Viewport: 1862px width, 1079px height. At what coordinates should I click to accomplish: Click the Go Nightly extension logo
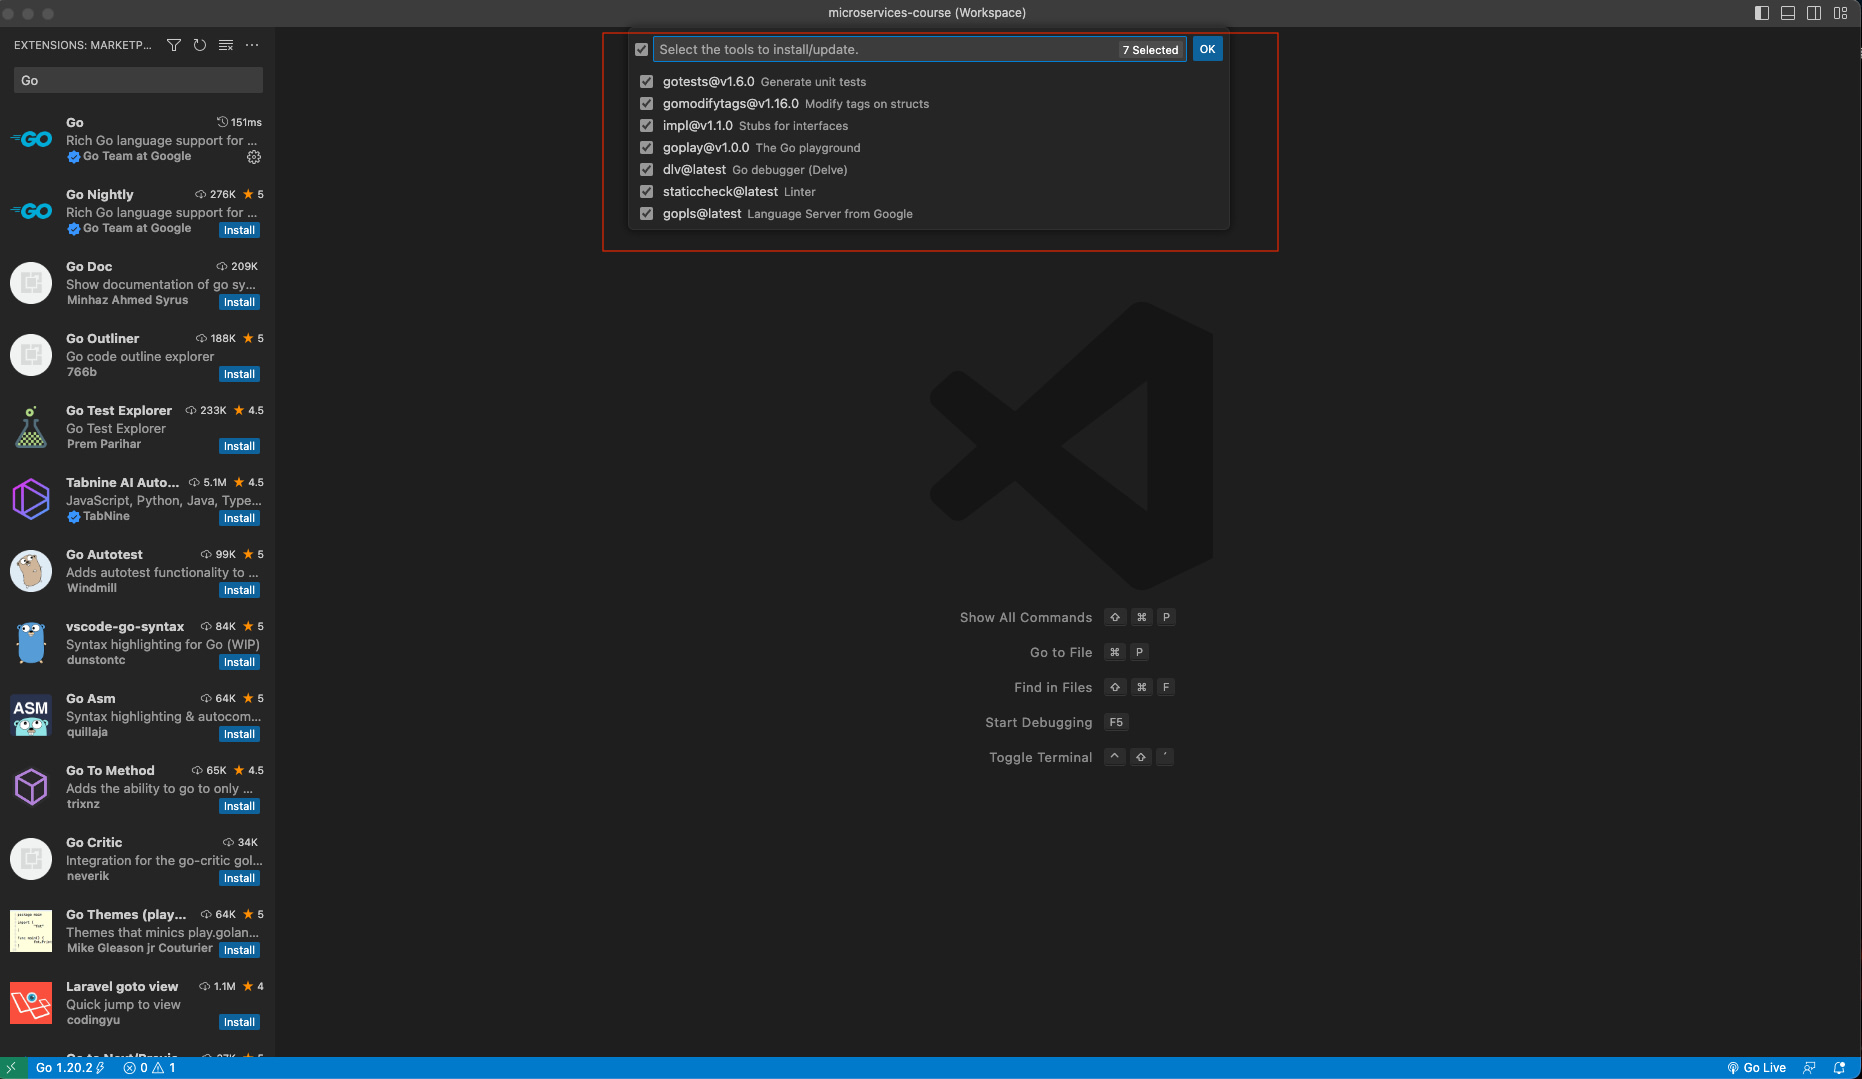(31, 211)
